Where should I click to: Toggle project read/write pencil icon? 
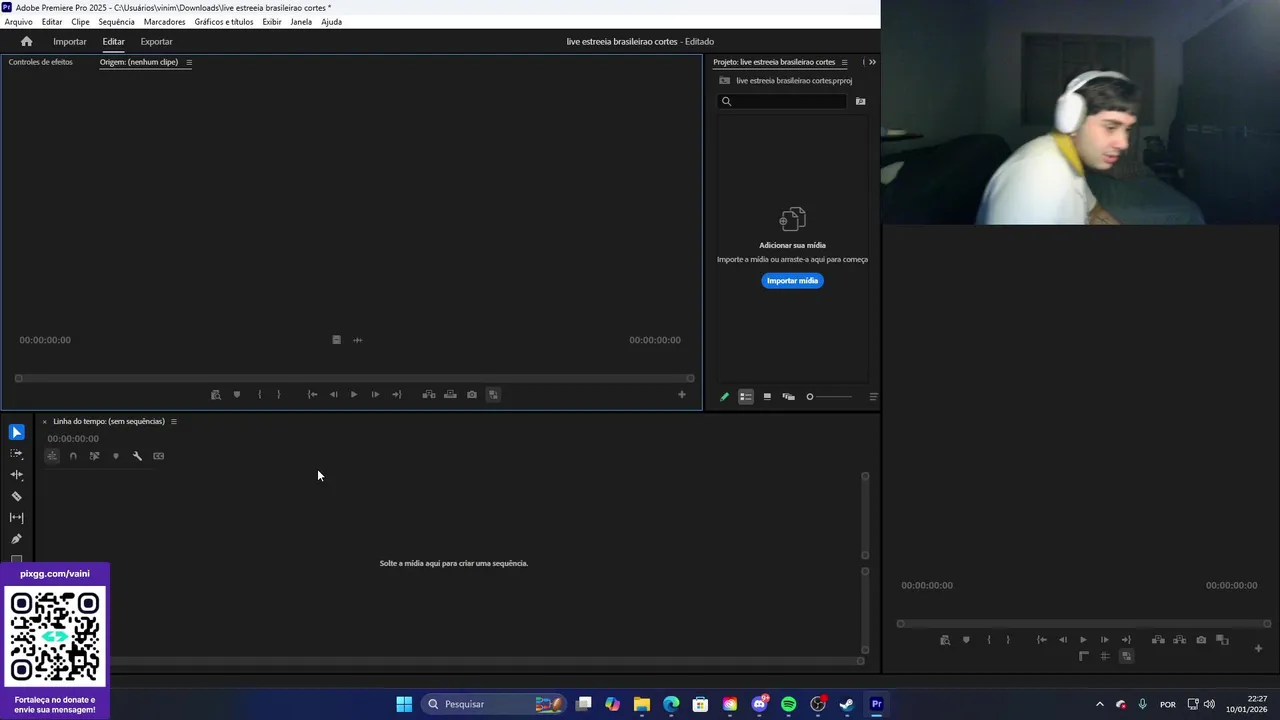[x=725, y=397]
